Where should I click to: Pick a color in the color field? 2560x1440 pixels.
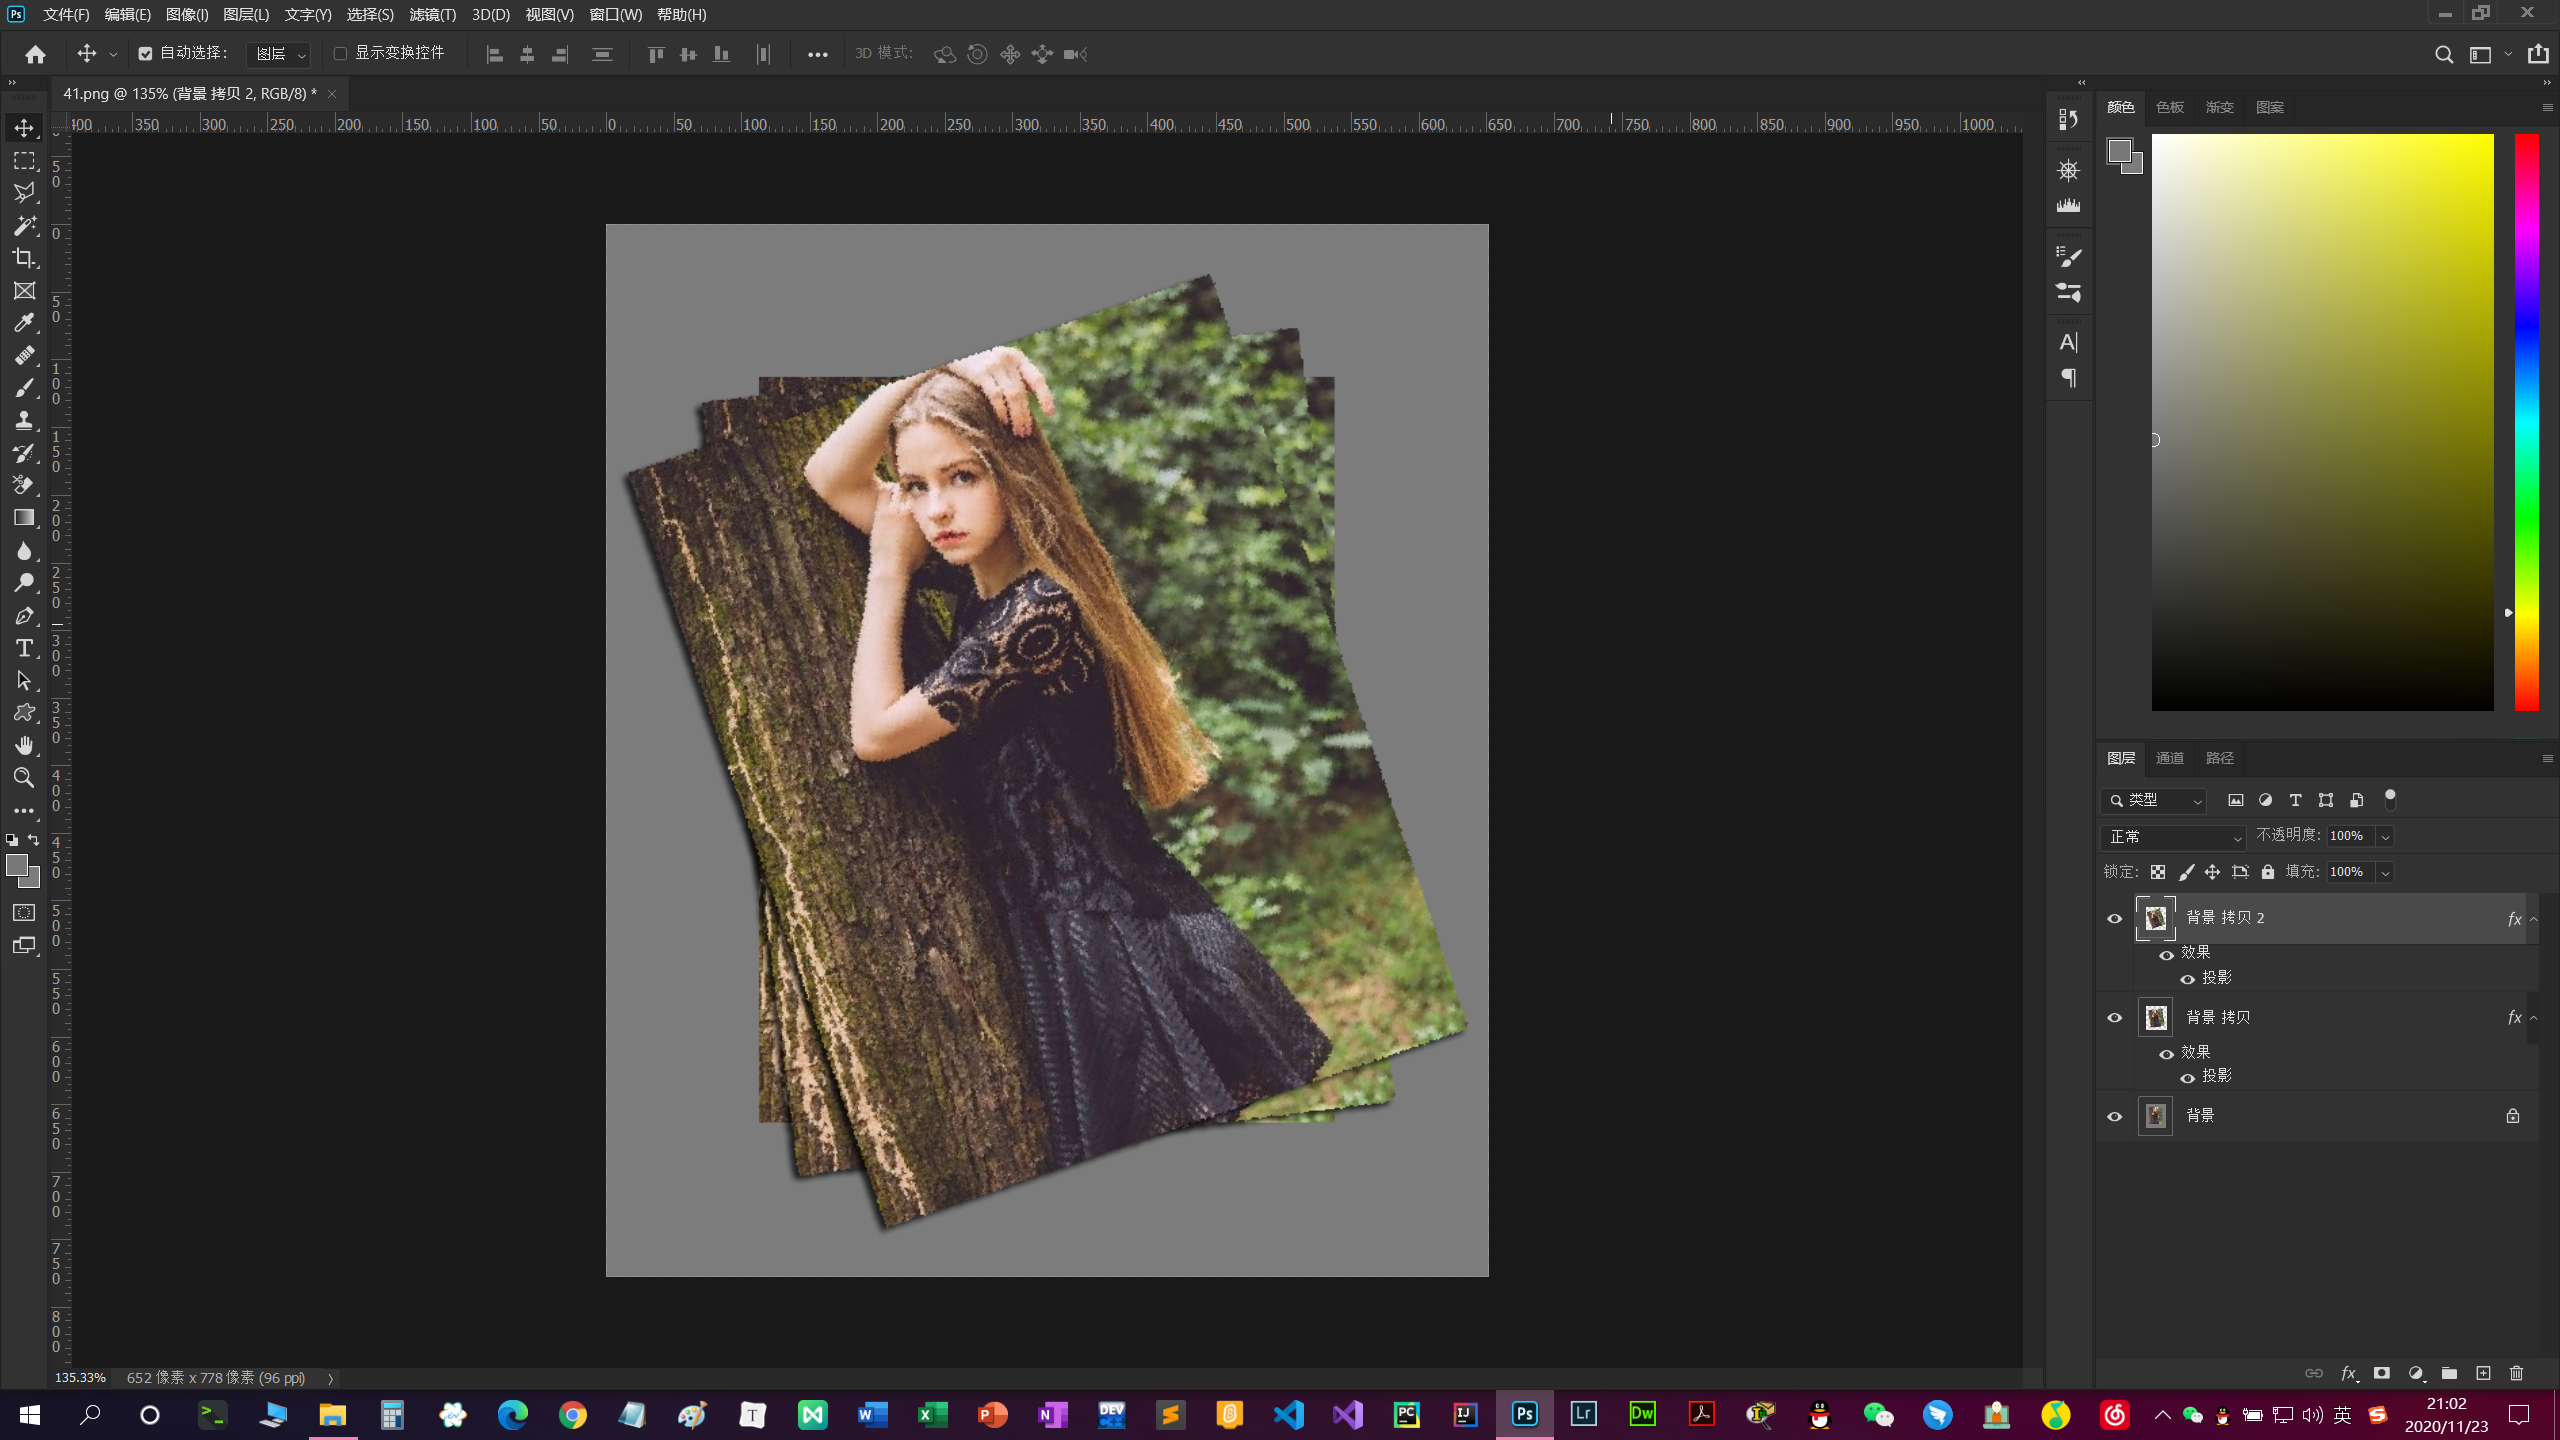(2322, 422)
